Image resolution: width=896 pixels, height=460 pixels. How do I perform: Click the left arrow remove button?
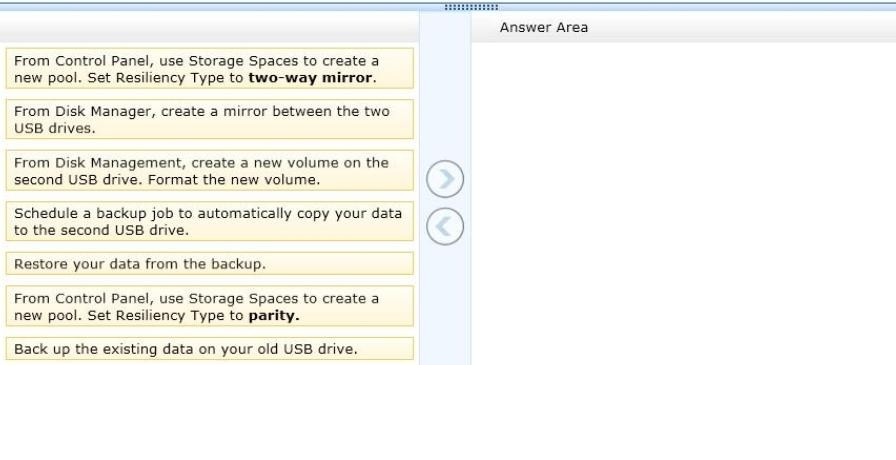445,226
